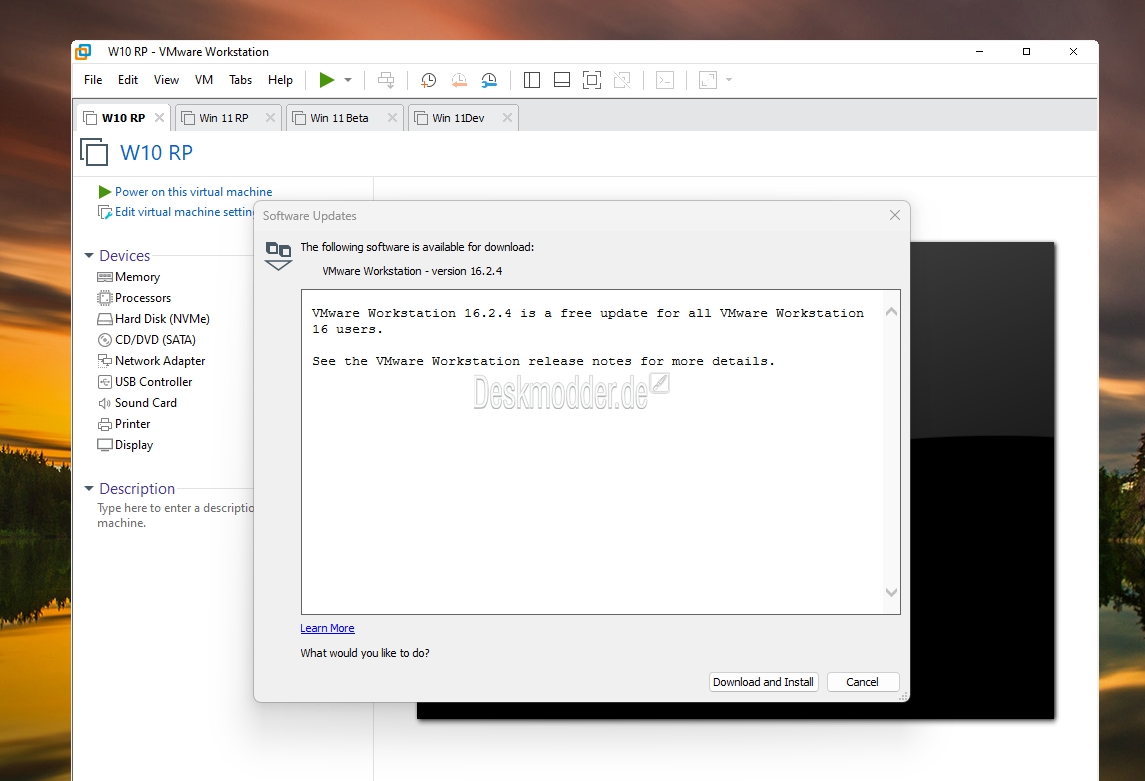Click Download and Install button
This screenshot has height=781, width=1145.
763,682
